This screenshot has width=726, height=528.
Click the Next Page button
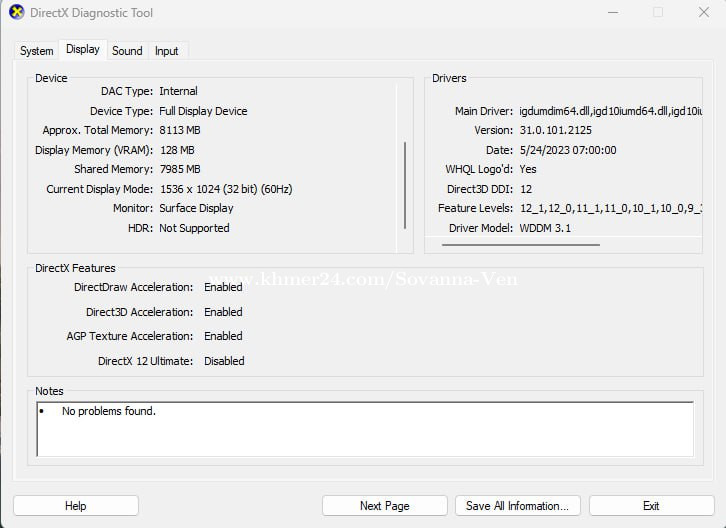click(384, 506)
